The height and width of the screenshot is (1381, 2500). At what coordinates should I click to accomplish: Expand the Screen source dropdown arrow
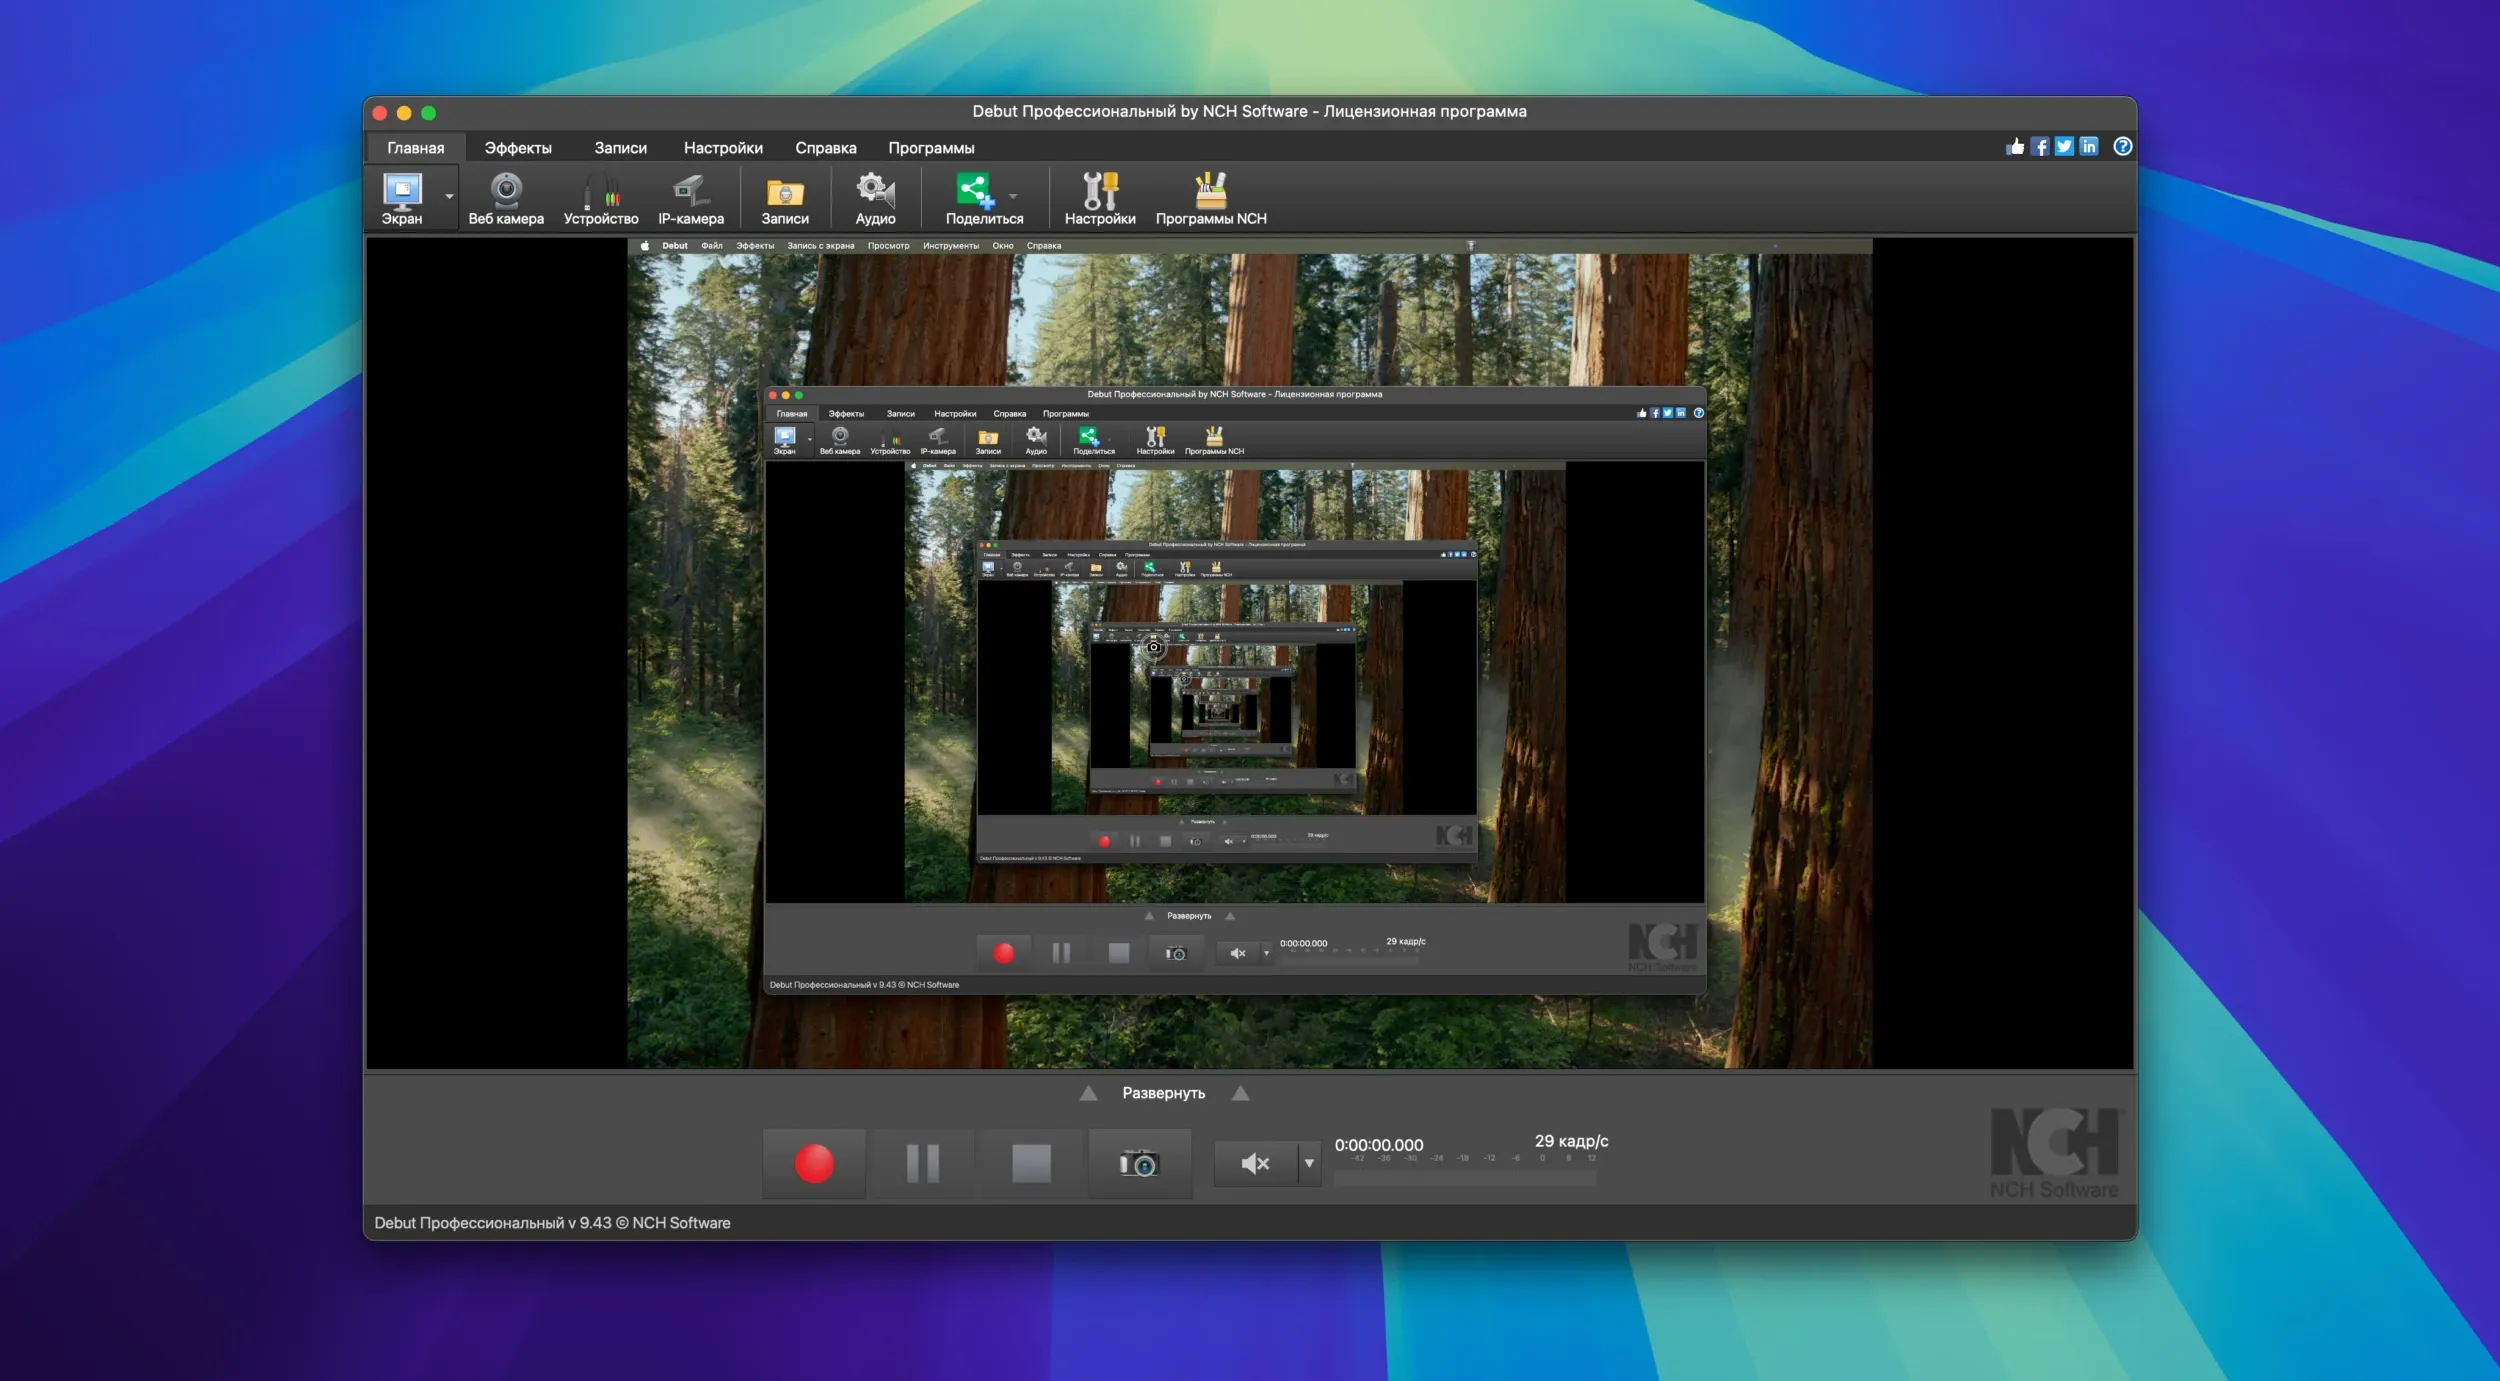449,197
